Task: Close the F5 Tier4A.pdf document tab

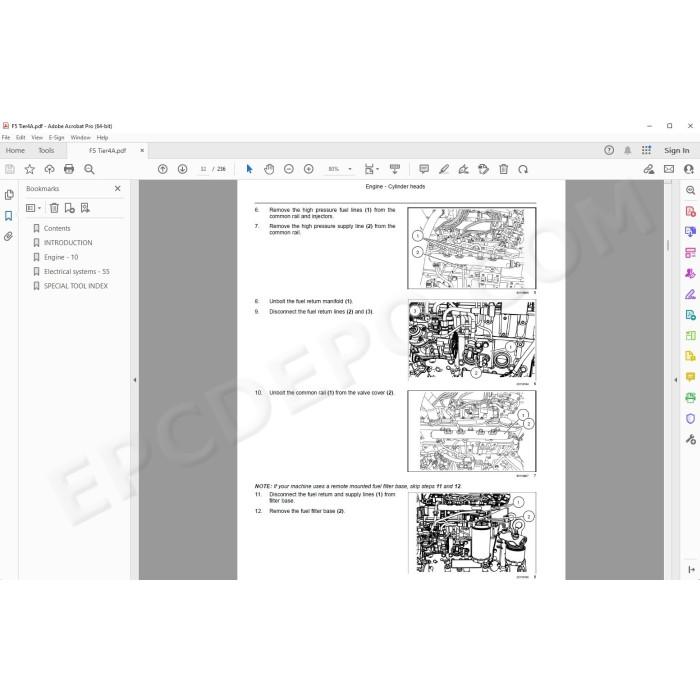Action: (142, 150)
